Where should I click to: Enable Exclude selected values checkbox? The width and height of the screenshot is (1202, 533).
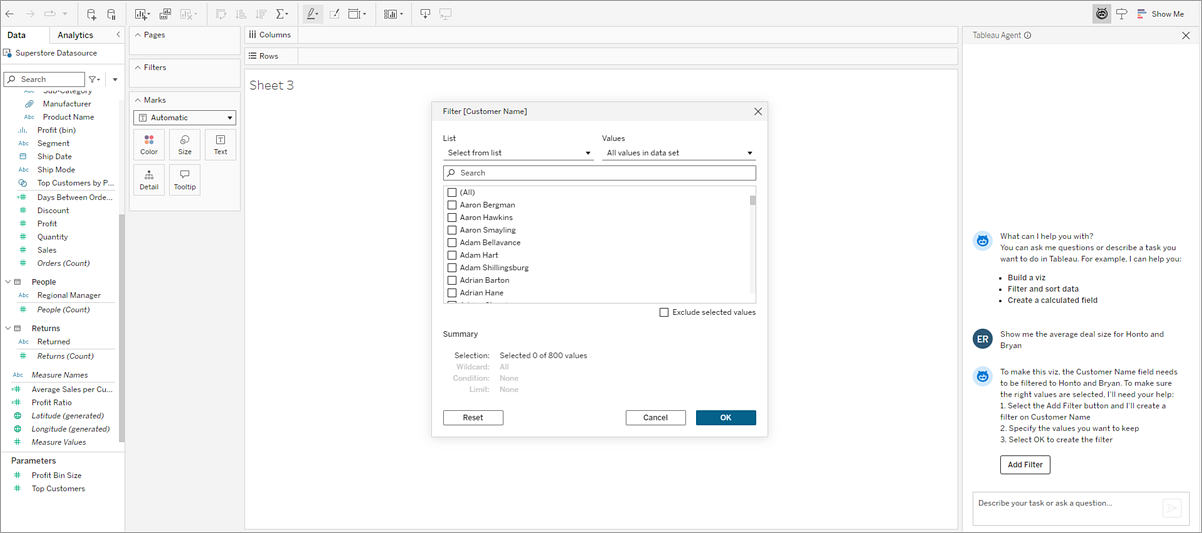click(x=664, y=312)
